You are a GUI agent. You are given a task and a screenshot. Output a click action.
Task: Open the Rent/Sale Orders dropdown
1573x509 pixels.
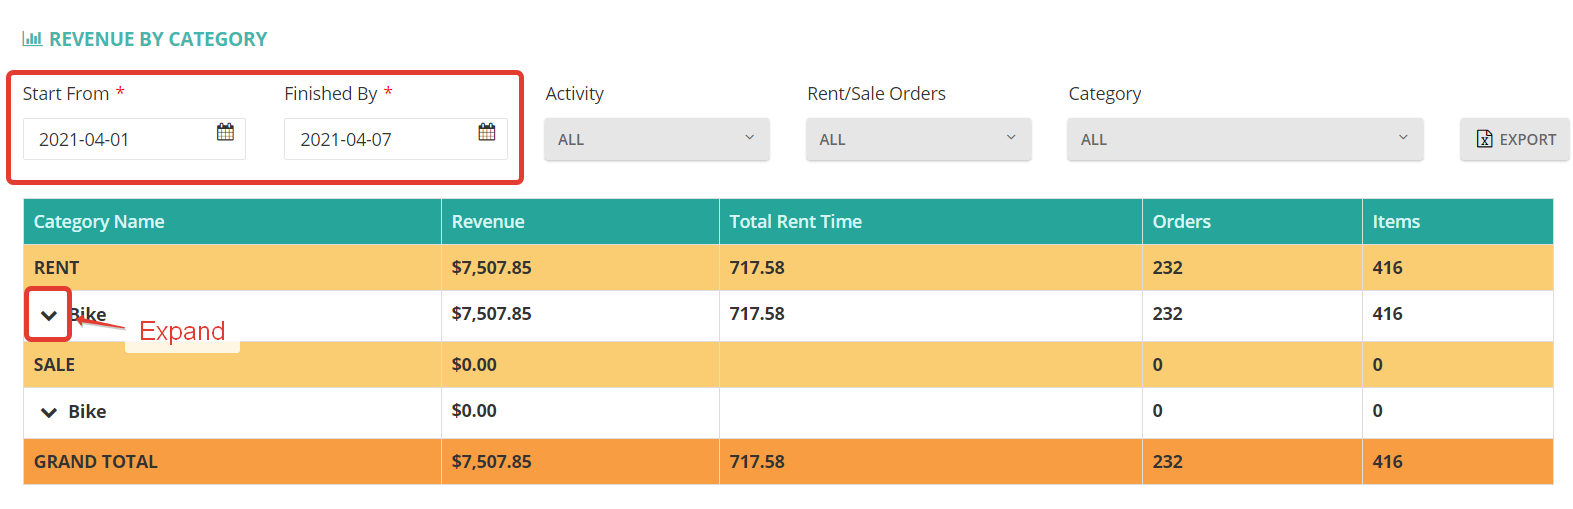pos(918,139)
